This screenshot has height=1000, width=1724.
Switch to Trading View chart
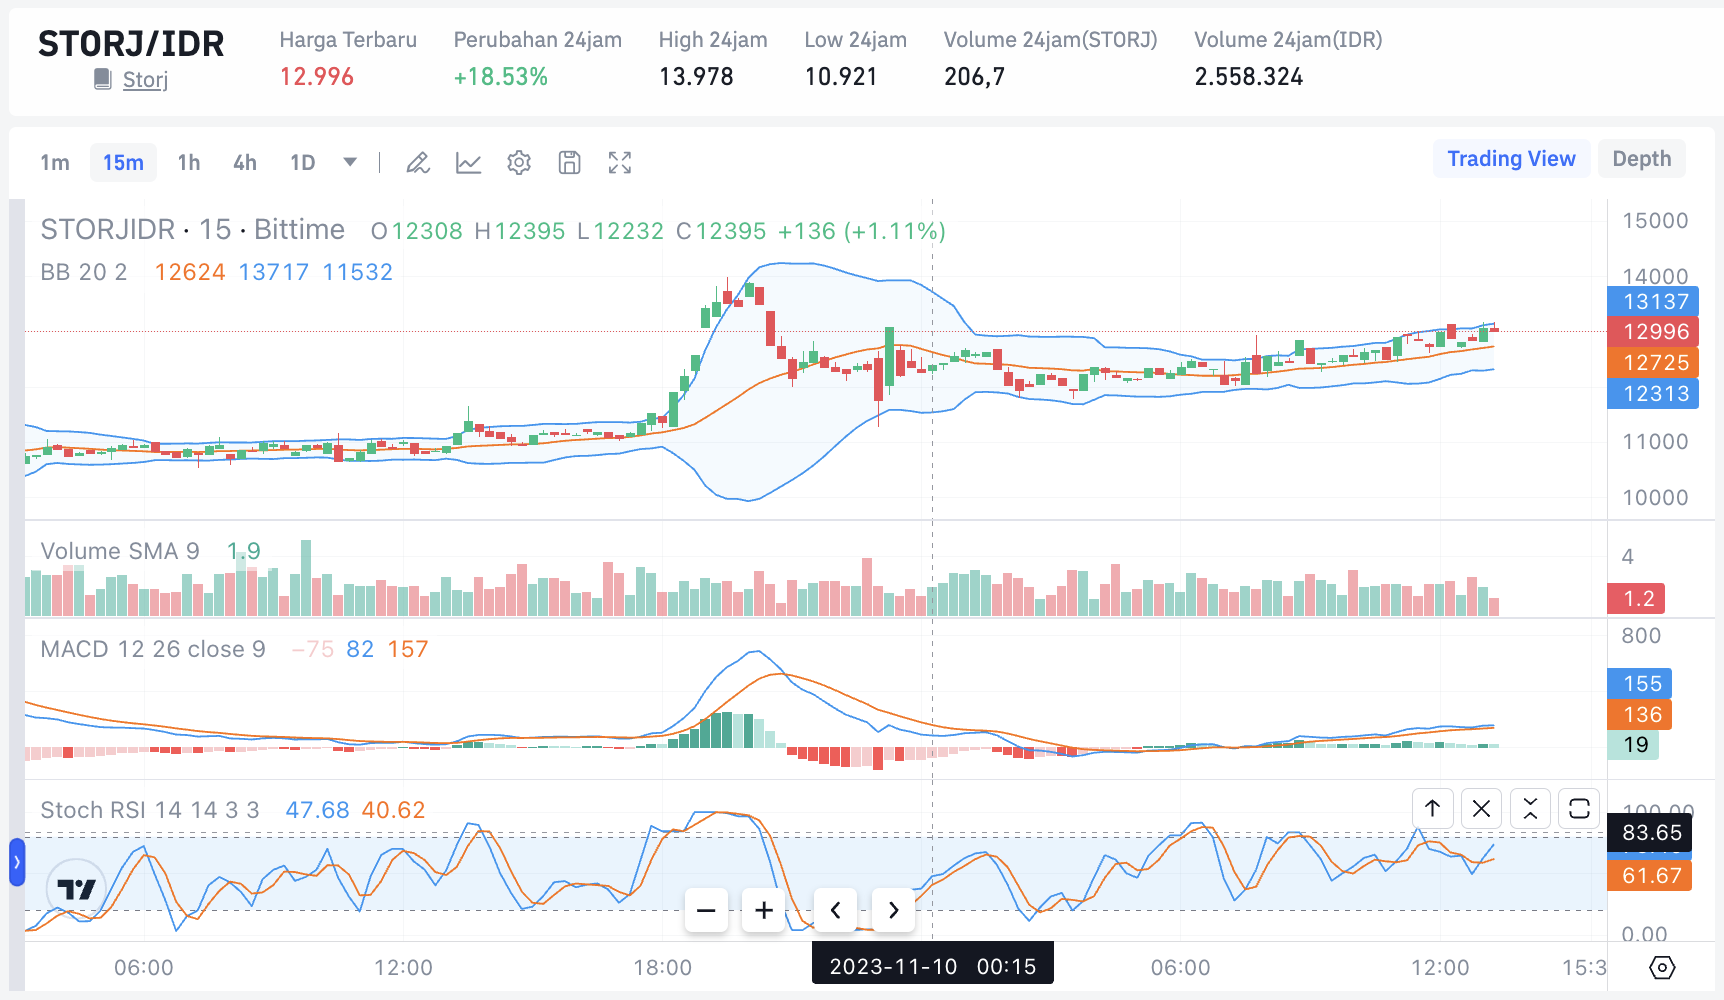1511,159
